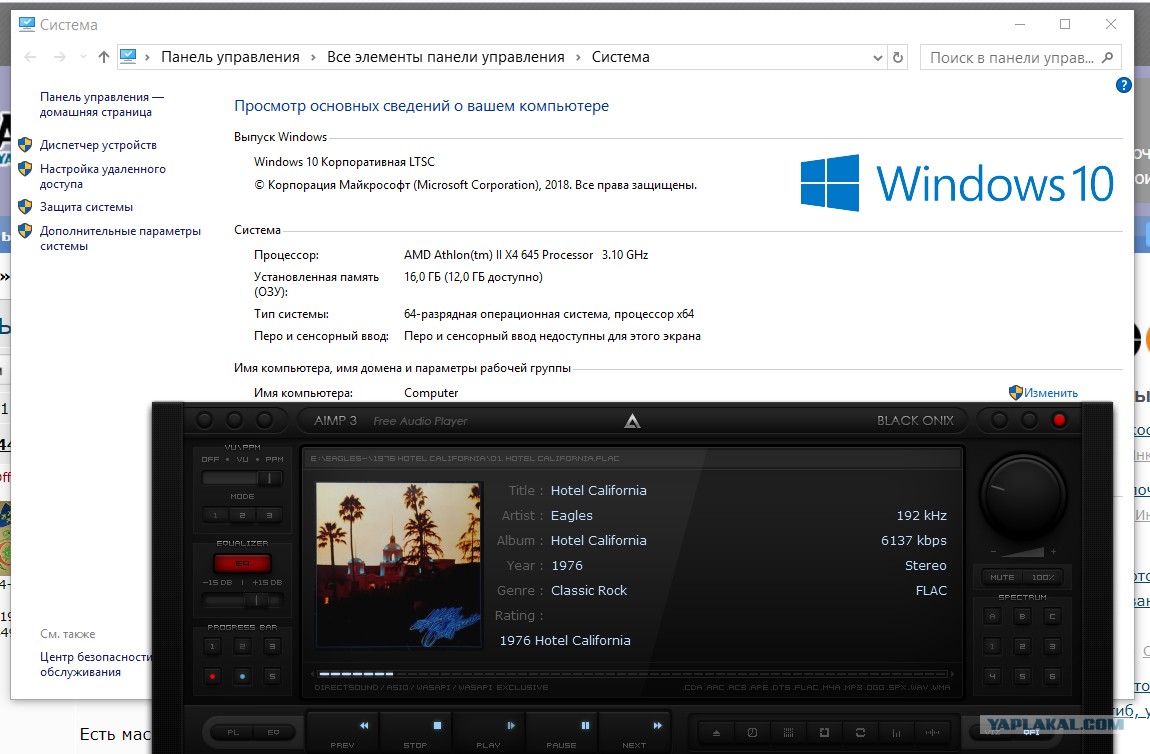1150x754 pixels.
Task: Expand the recent locations dropdown arrow
Action: (x=82, y=57)
